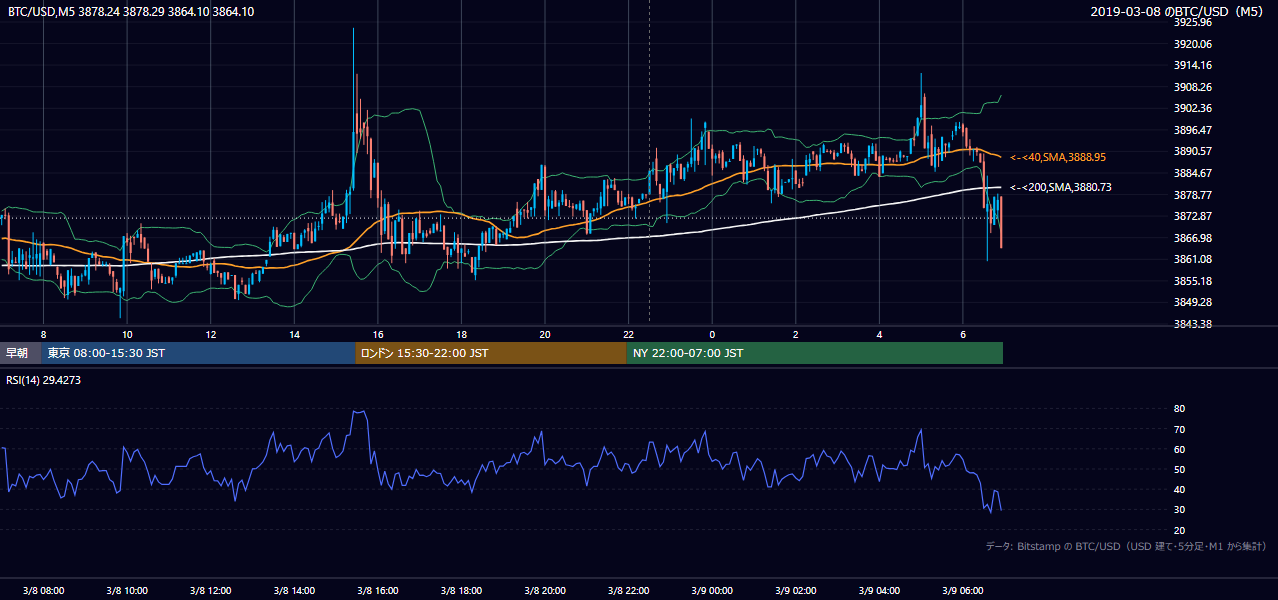
Task: Click RSI scale level 40
Action: point(1179,489)
